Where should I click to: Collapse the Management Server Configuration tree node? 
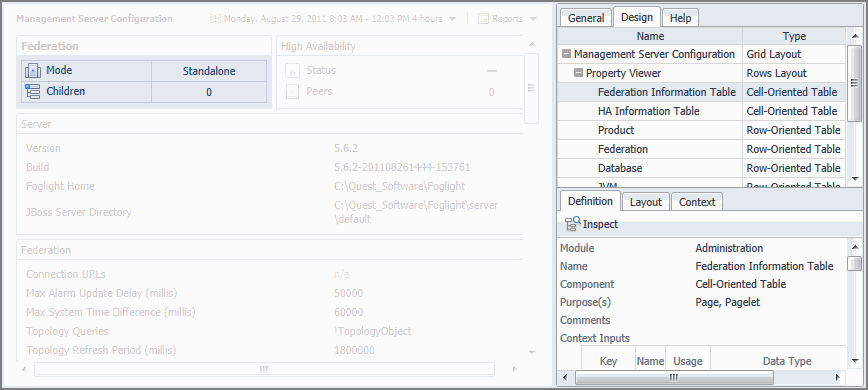566,54
